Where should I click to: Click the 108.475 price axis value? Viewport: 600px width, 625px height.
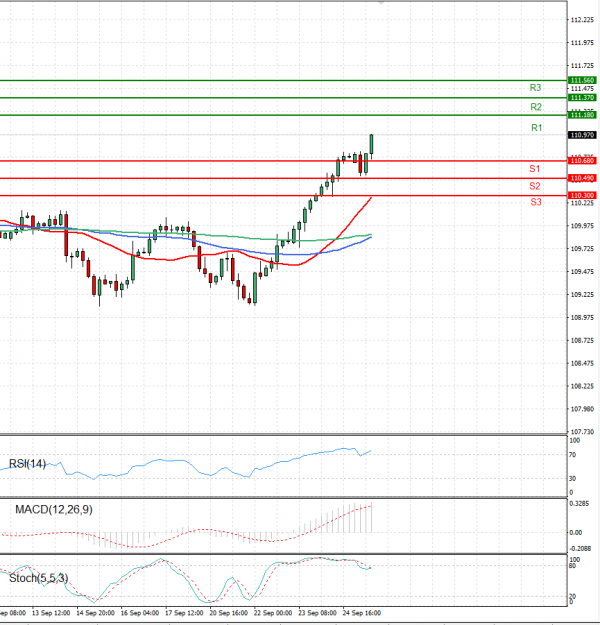[x=582, y=363]
